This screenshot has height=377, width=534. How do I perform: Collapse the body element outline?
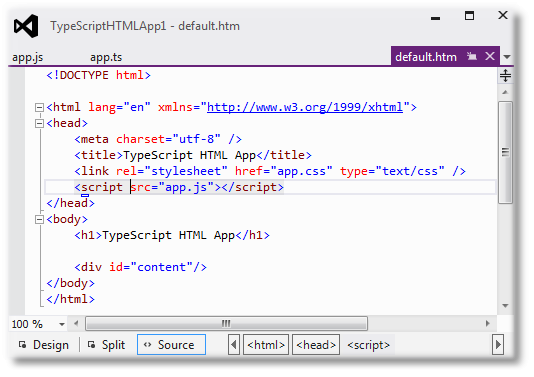40,220
